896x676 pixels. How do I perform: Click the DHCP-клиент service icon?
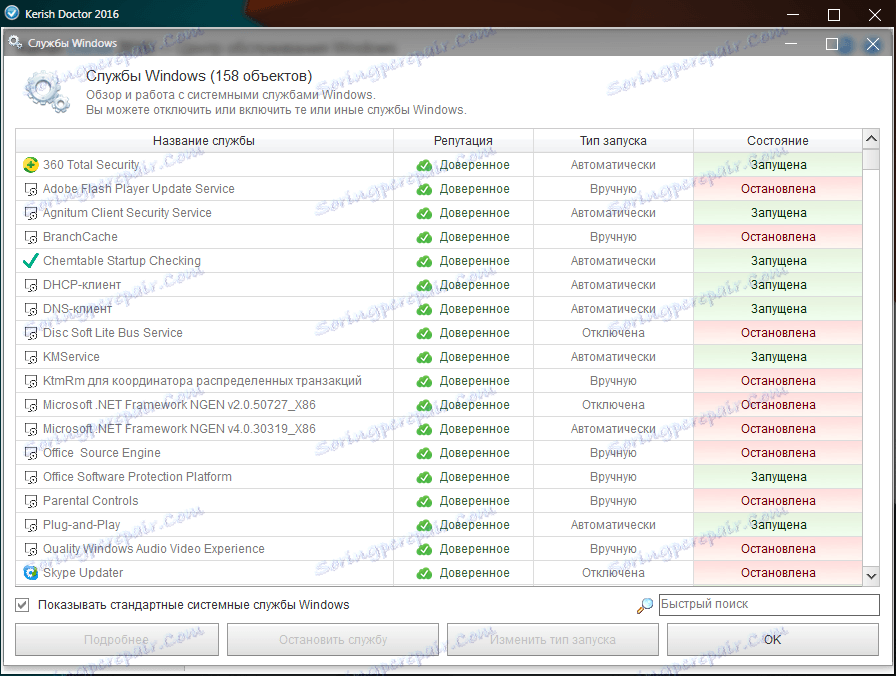(30, 285)
